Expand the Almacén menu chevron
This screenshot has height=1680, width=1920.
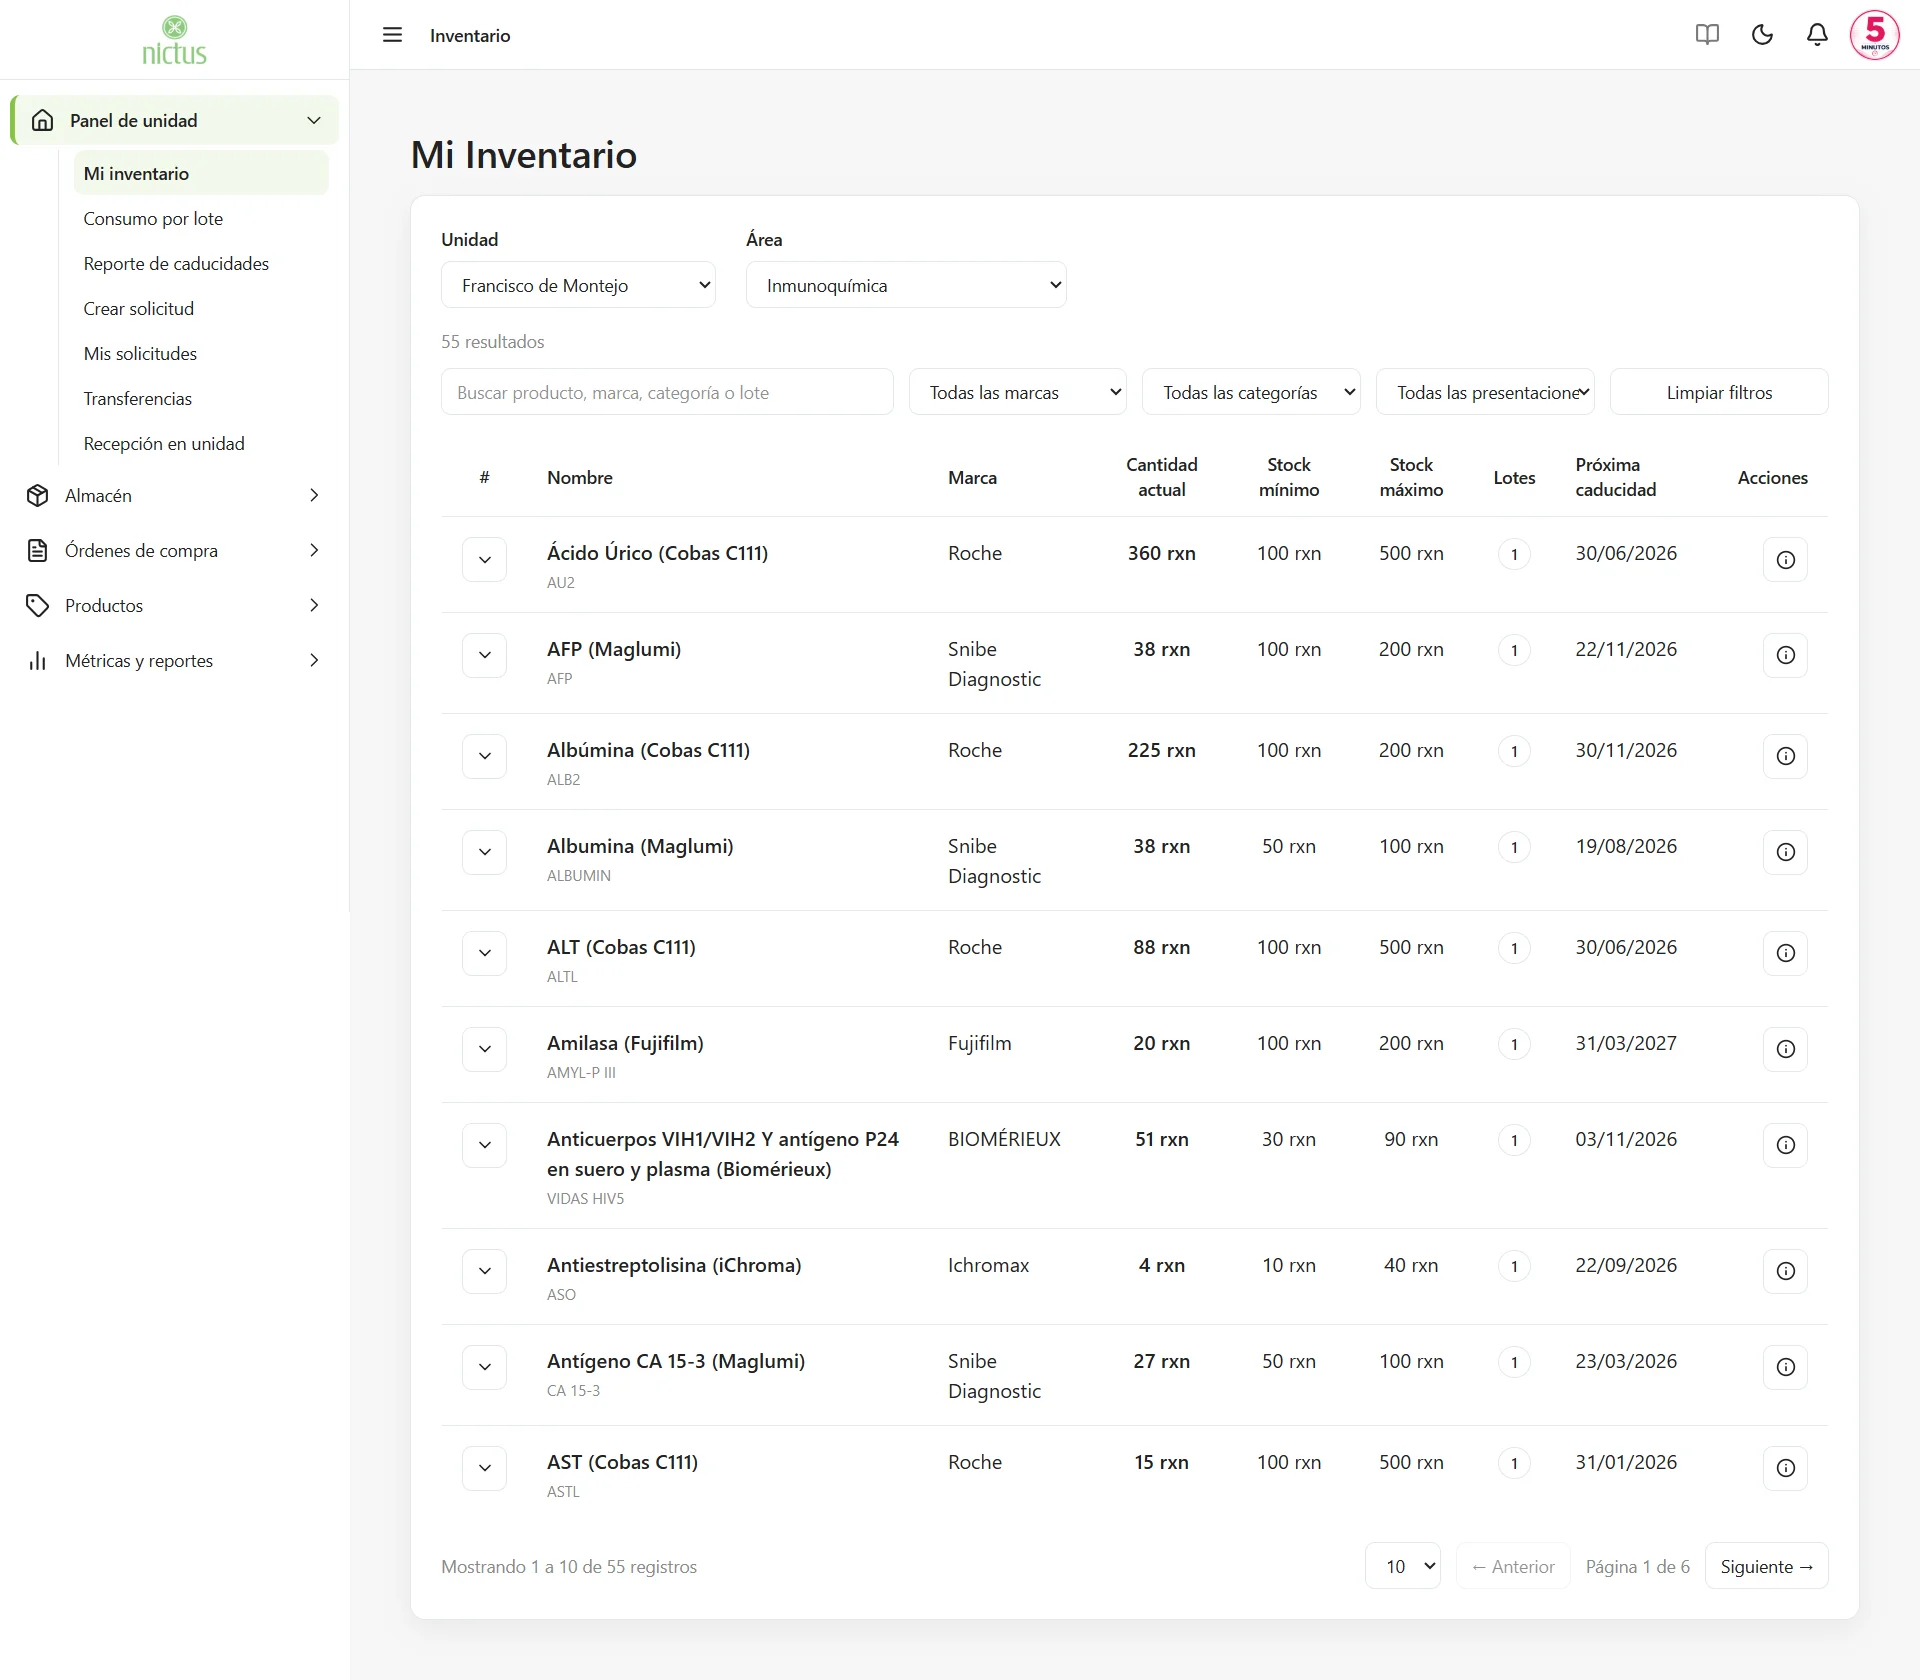click(x=314, y=495)
